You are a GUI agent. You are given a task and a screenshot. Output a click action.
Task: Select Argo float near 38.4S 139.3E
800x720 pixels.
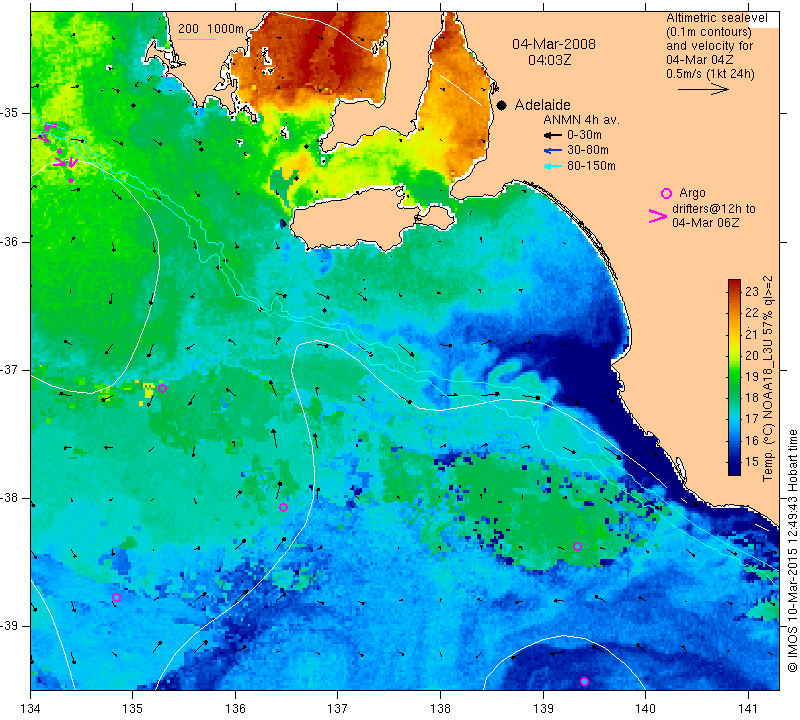[x=578, y=547]
